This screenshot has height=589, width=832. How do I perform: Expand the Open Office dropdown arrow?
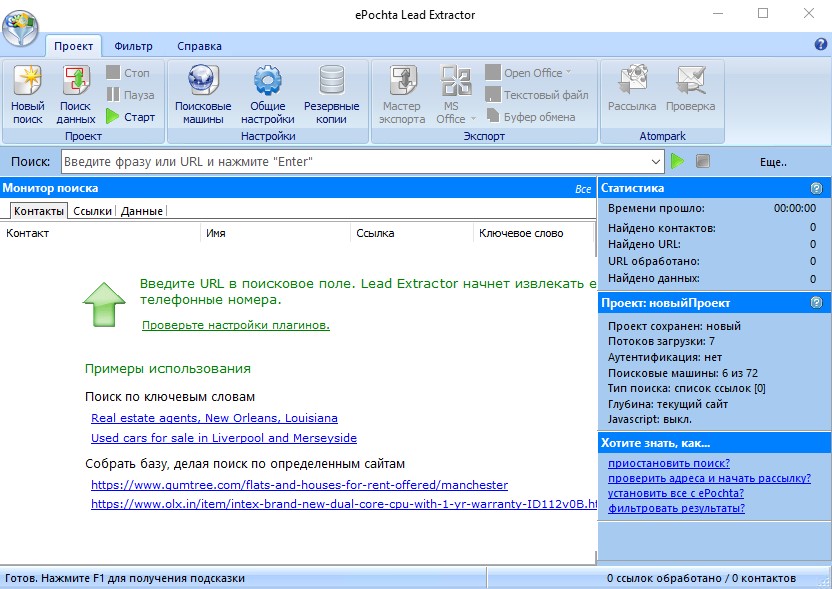click(x=569, y=72)
